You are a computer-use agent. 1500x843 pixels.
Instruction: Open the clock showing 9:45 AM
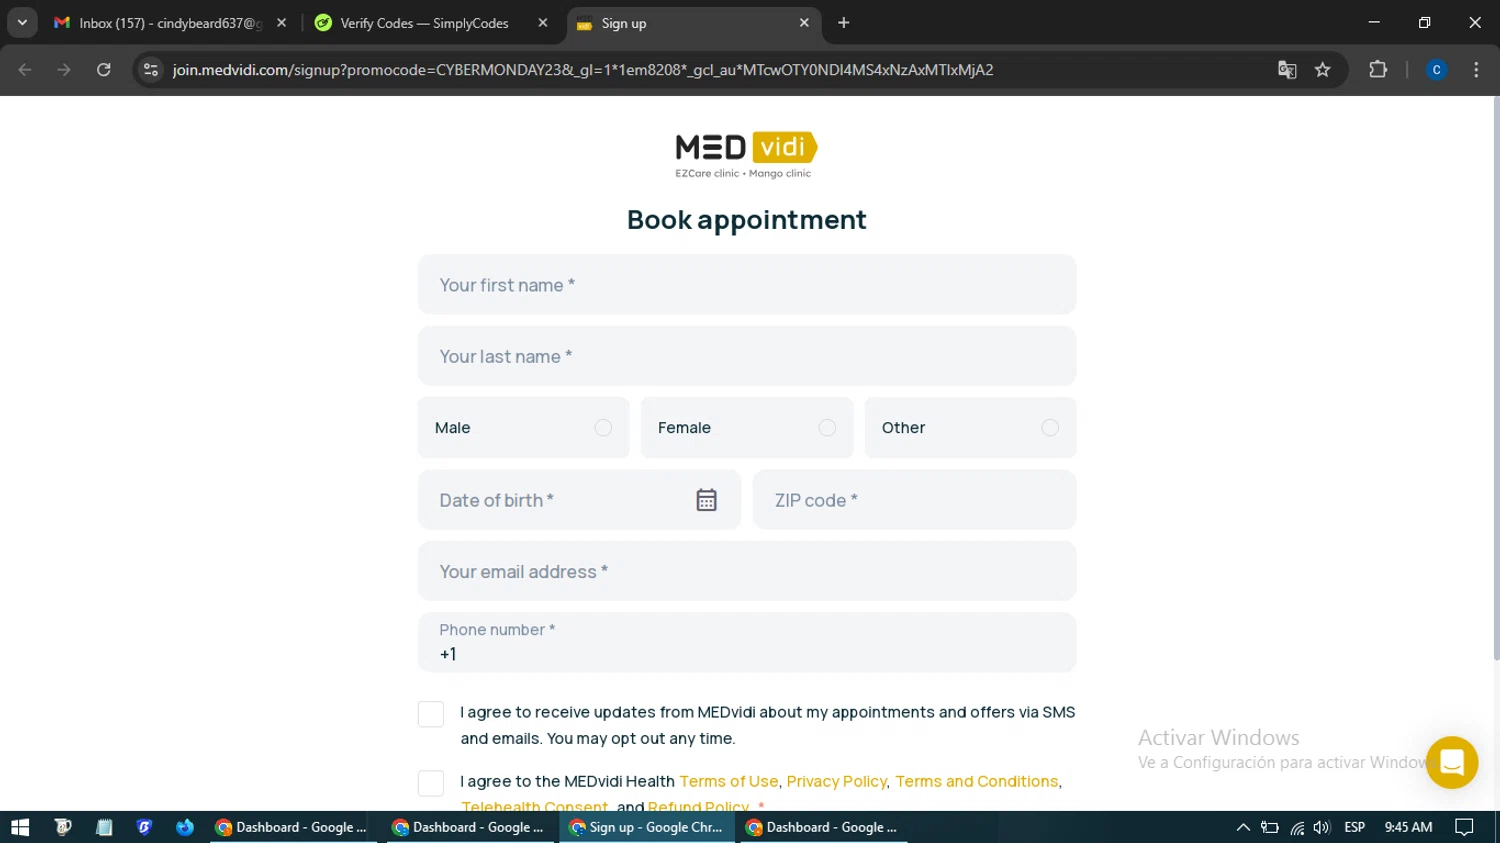1408,827
